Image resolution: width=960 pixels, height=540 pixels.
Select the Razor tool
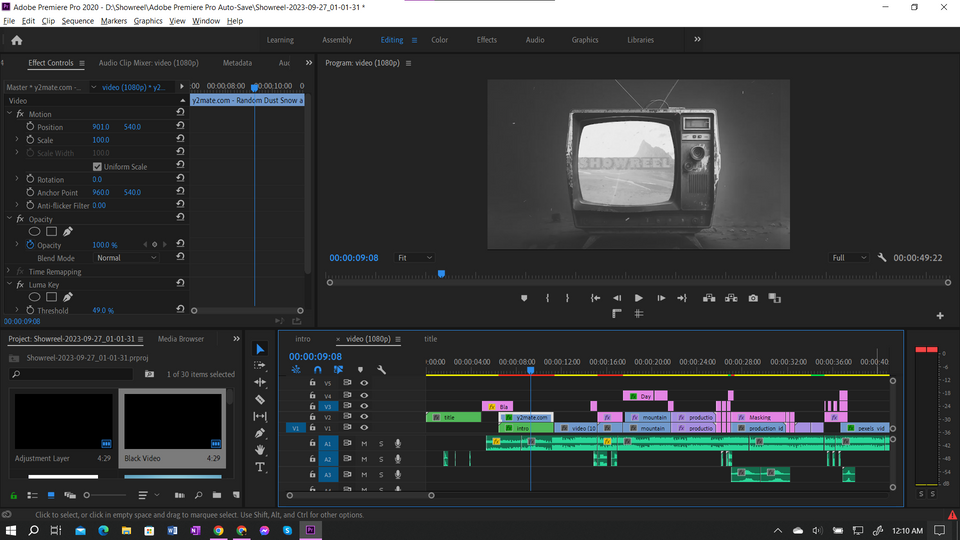click(x=260, y=399)
